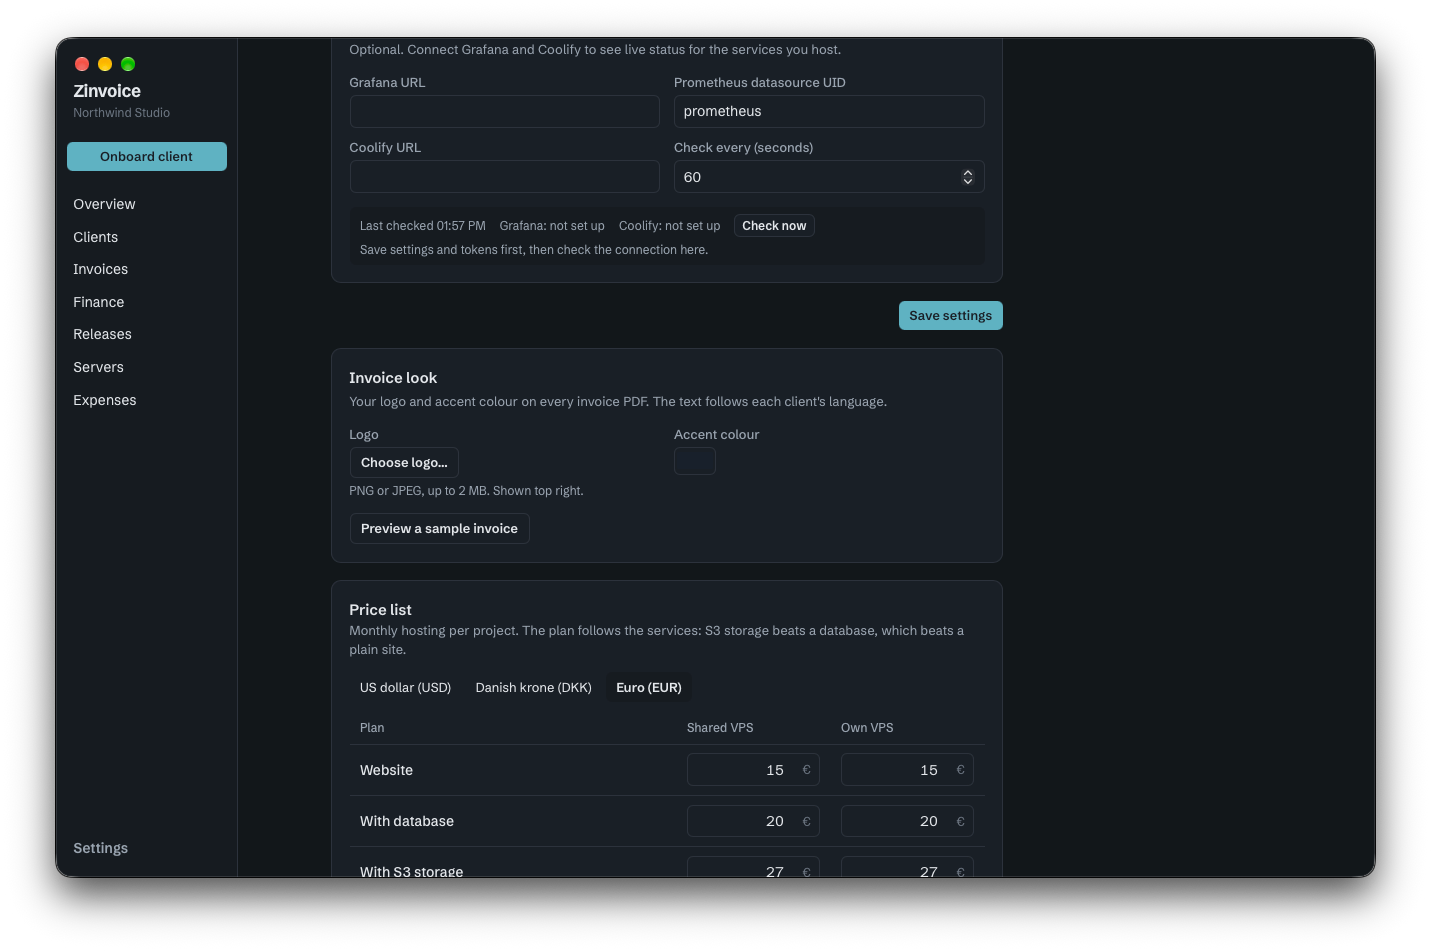Click the 'Last checked 01:57 PM' status text
1431x951 pixels.
(423, 226)
